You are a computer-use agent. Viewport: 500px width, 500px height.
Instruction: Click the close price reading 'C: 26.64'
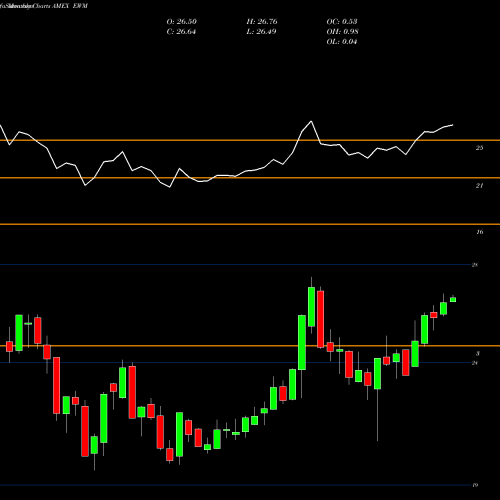click(x=181, y=32)
